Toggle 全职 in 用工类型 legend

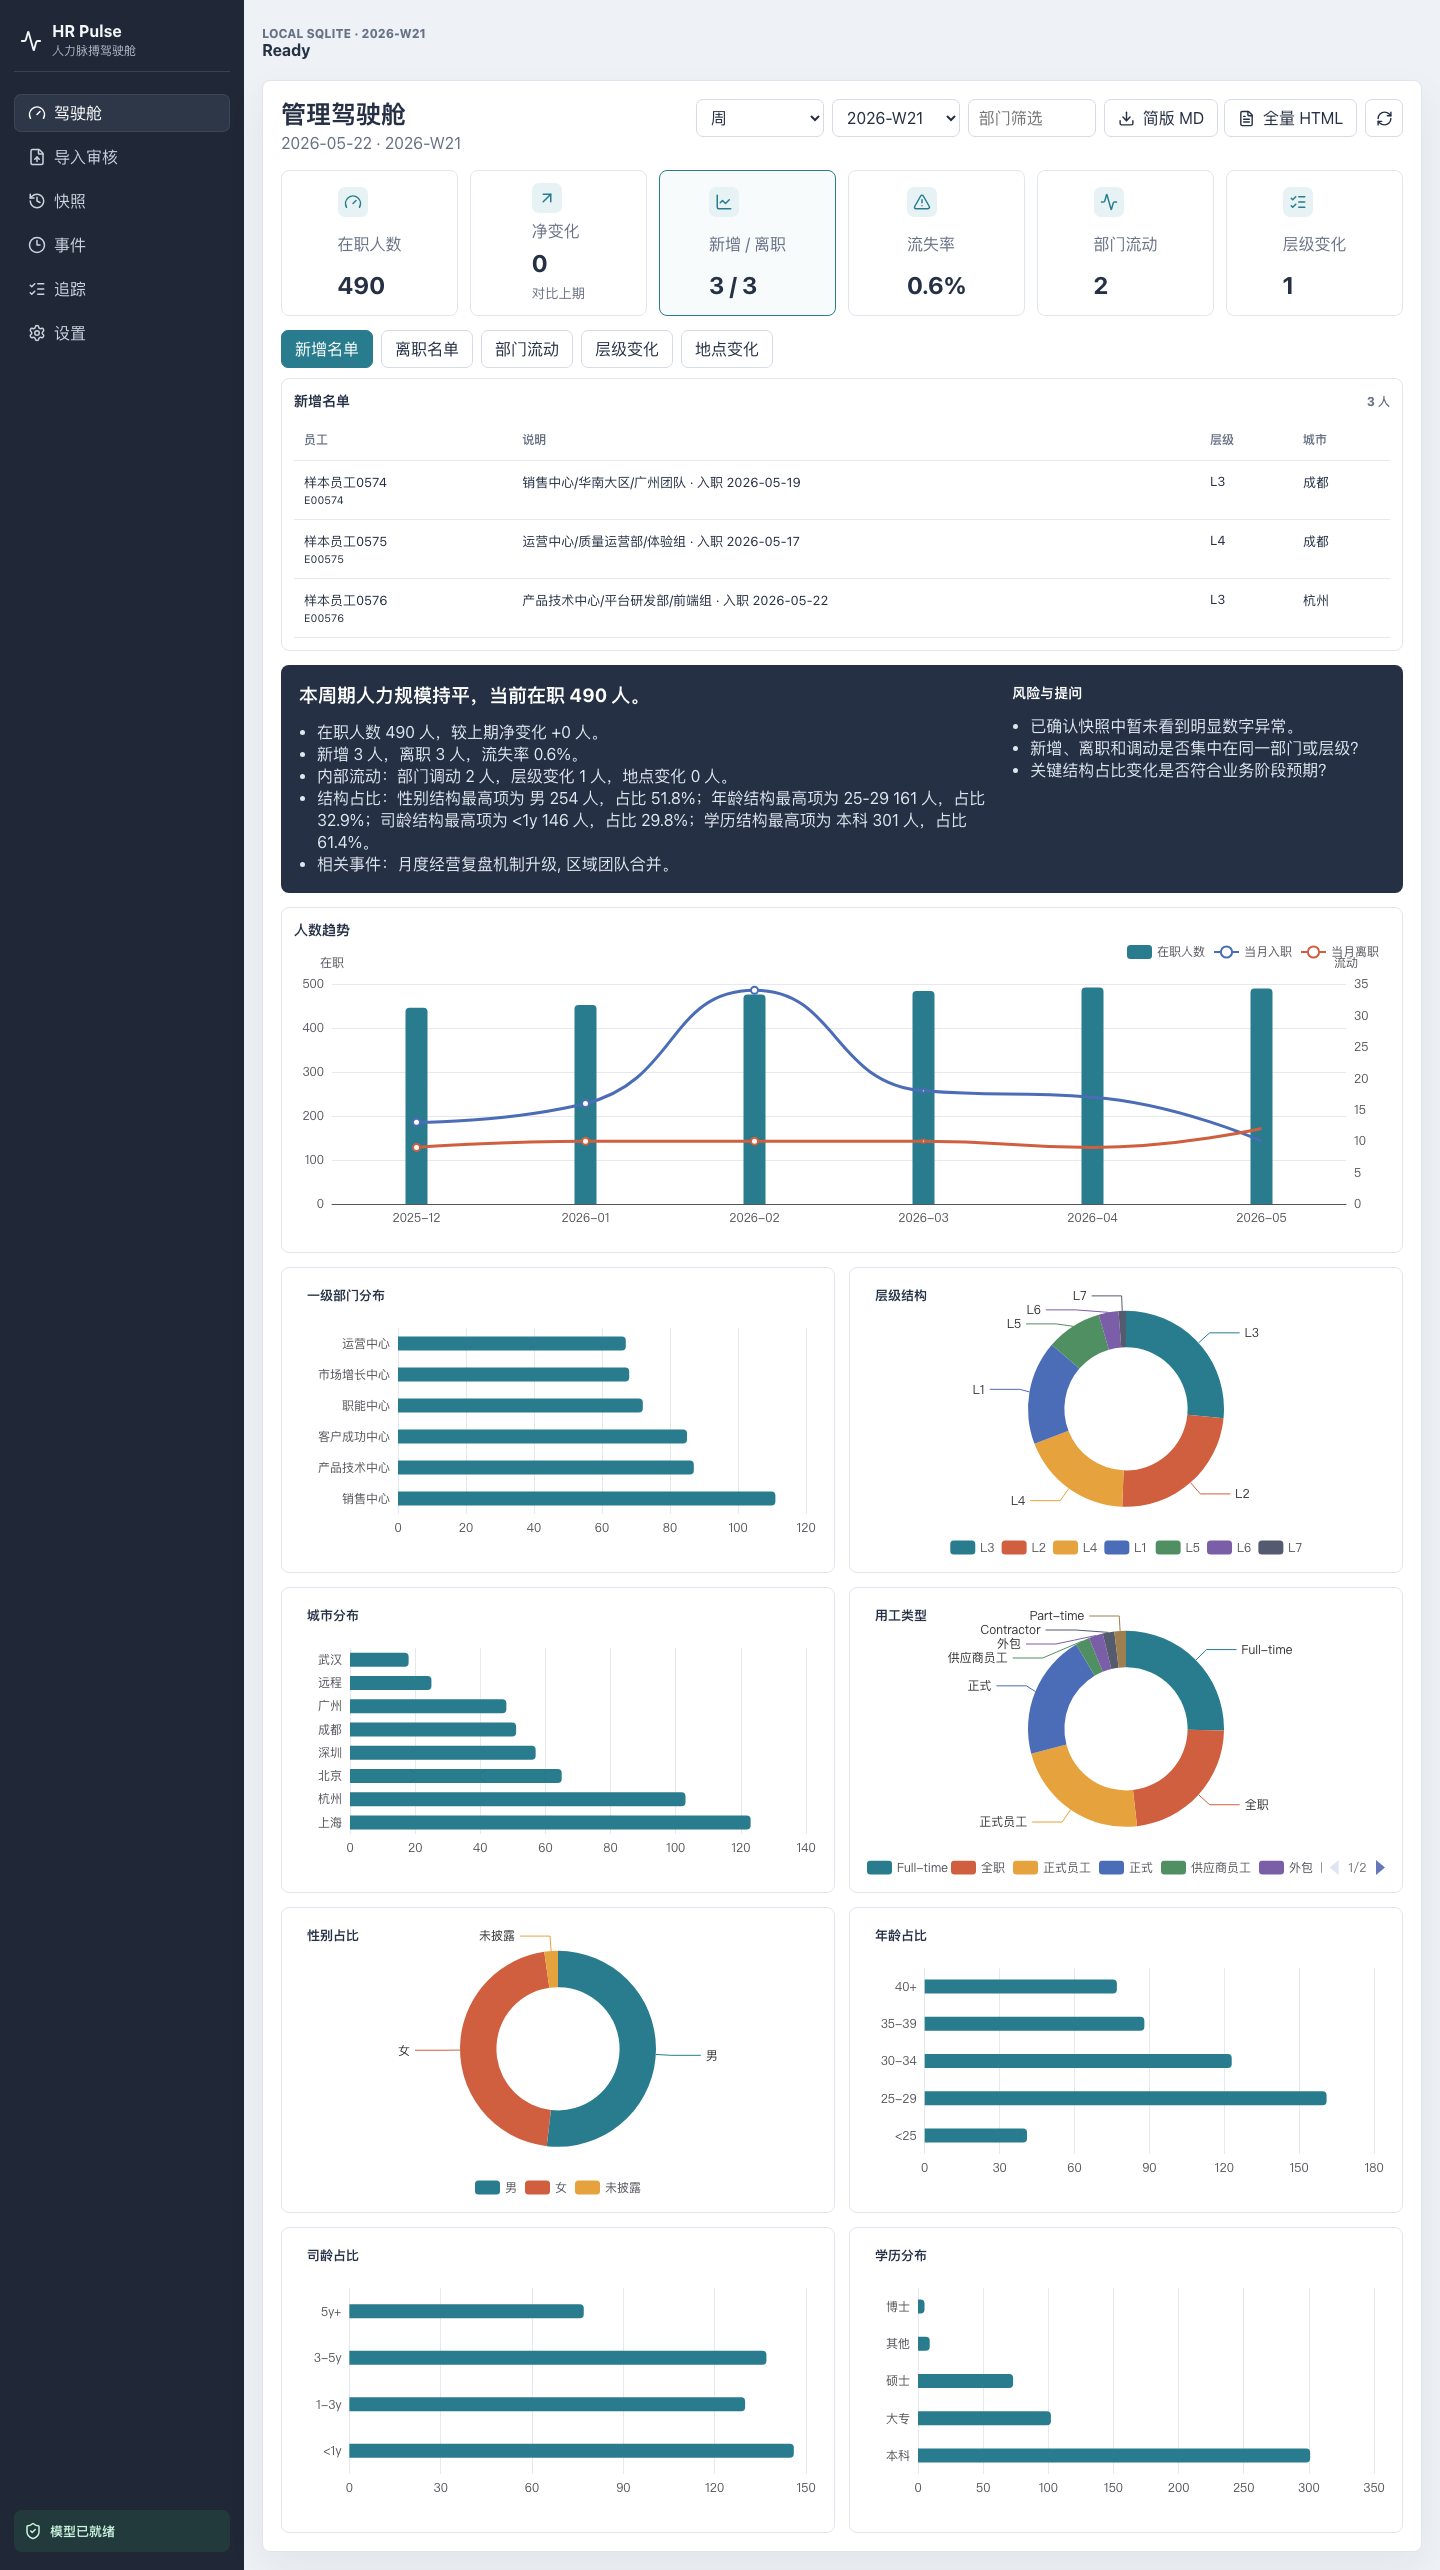pos(979,1867)
